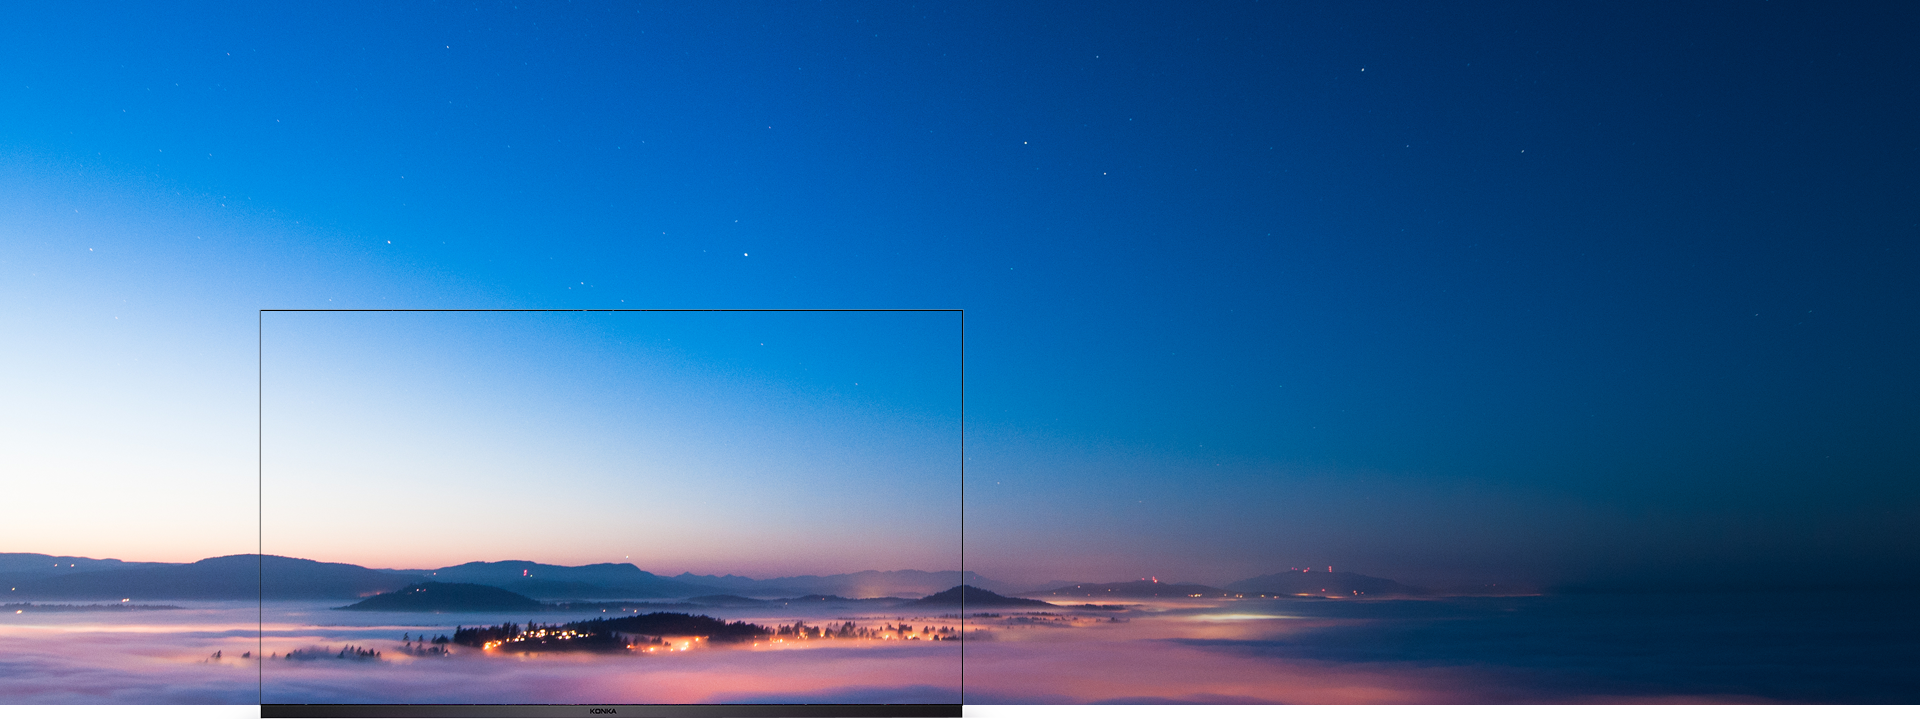Screen dimensions: 1920x719
Task: Click the top-left corner of the TV frame
Action: (x=261, y=311)
